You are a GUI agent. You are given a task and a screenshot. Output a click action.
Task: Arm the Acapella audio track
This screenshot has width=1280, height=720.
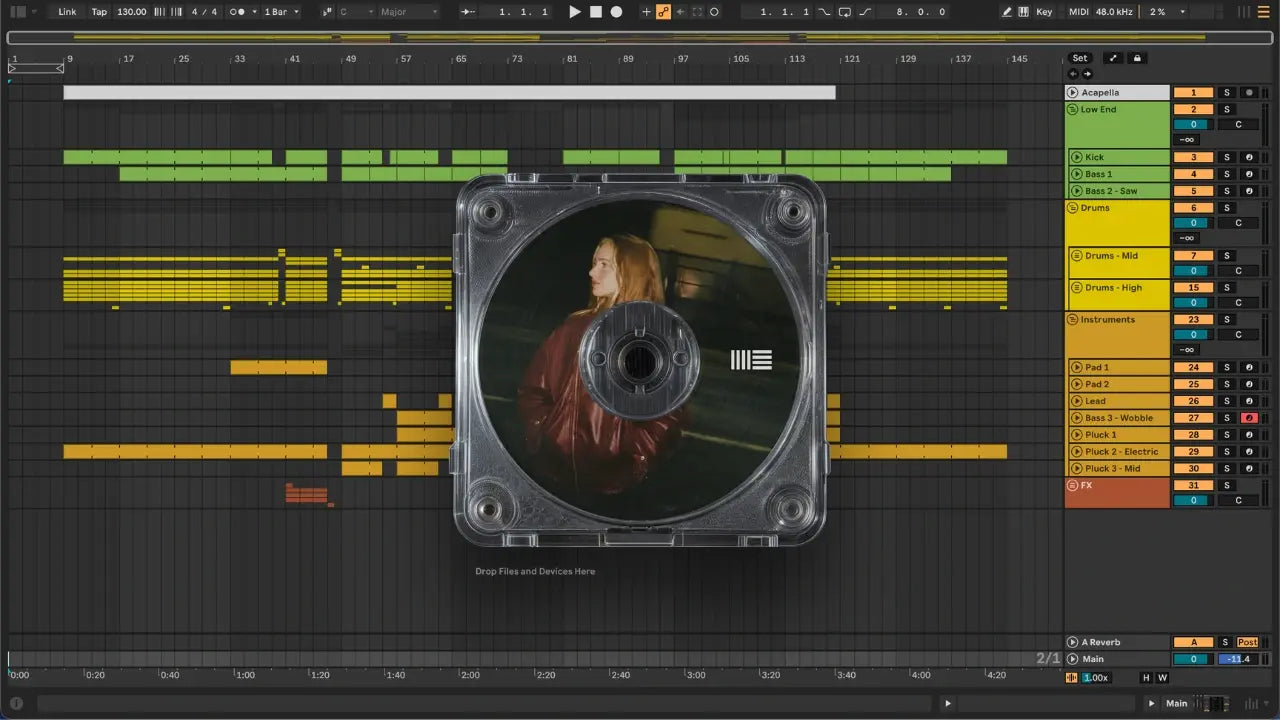(1248, 92)
